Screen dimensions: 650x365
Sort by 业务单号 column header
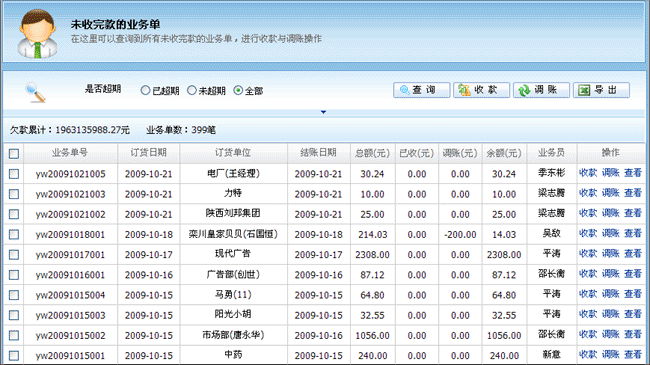point(70,153)
